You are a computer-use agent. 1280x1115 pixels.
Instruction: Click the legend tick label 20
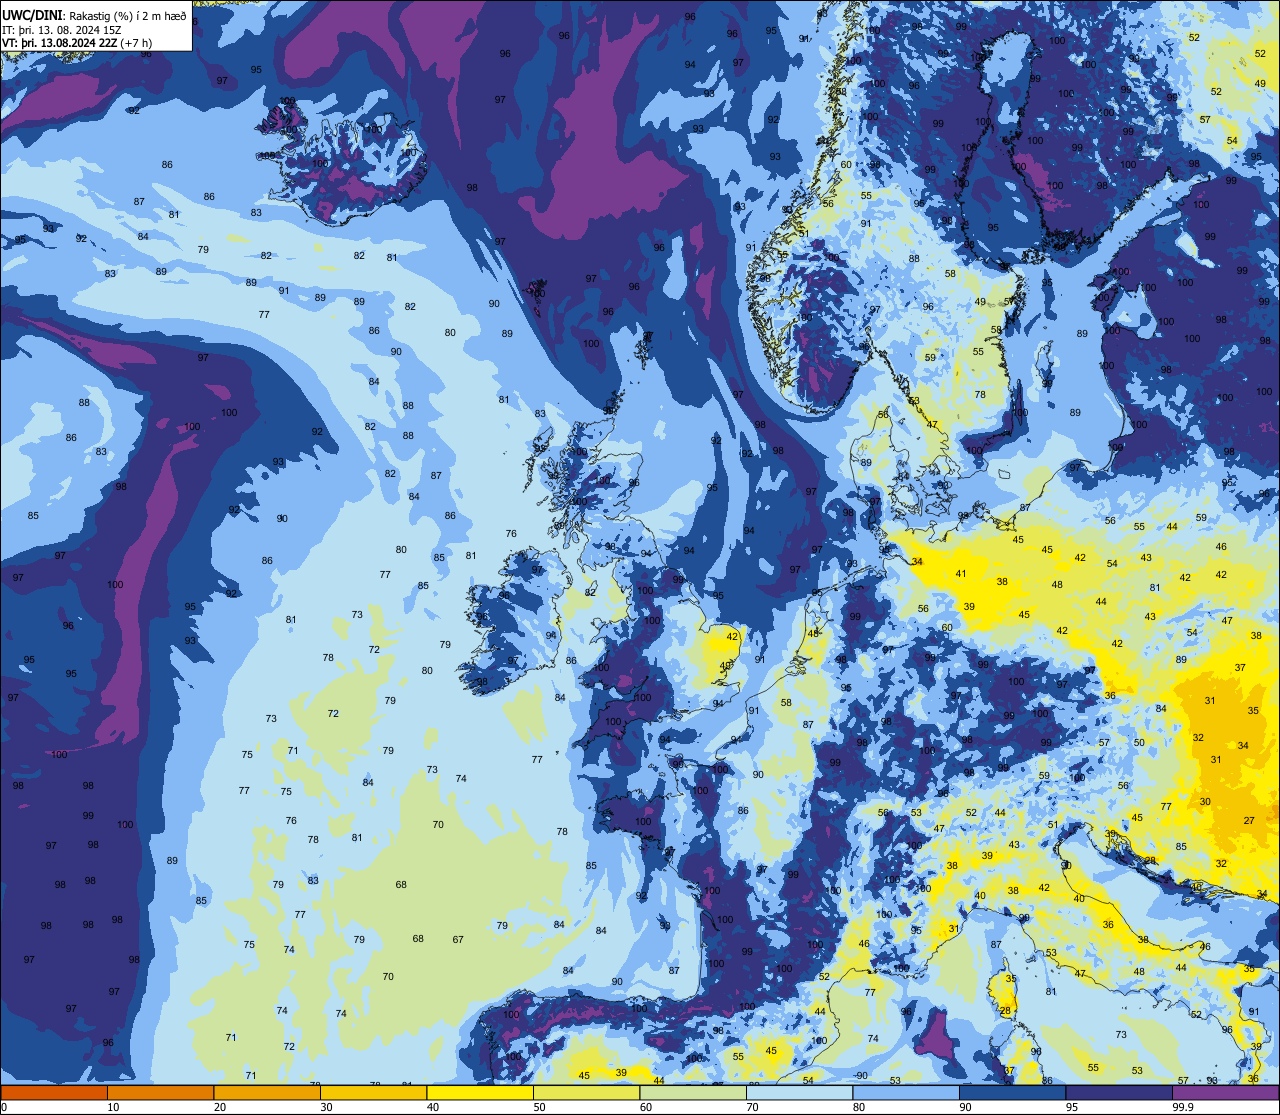(x=220, y=1107)
